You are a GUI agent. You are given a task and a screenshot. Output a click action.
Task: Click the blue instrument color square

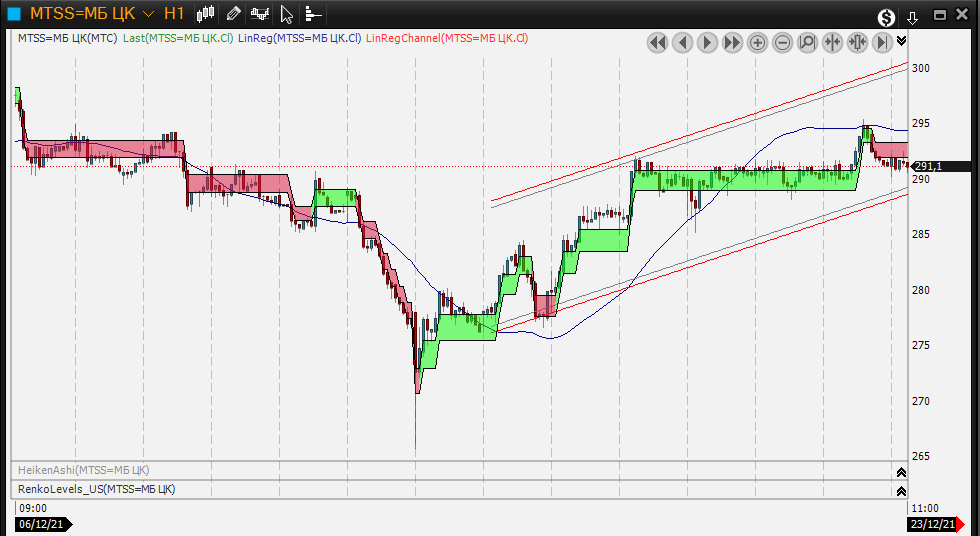pos(14,14)
